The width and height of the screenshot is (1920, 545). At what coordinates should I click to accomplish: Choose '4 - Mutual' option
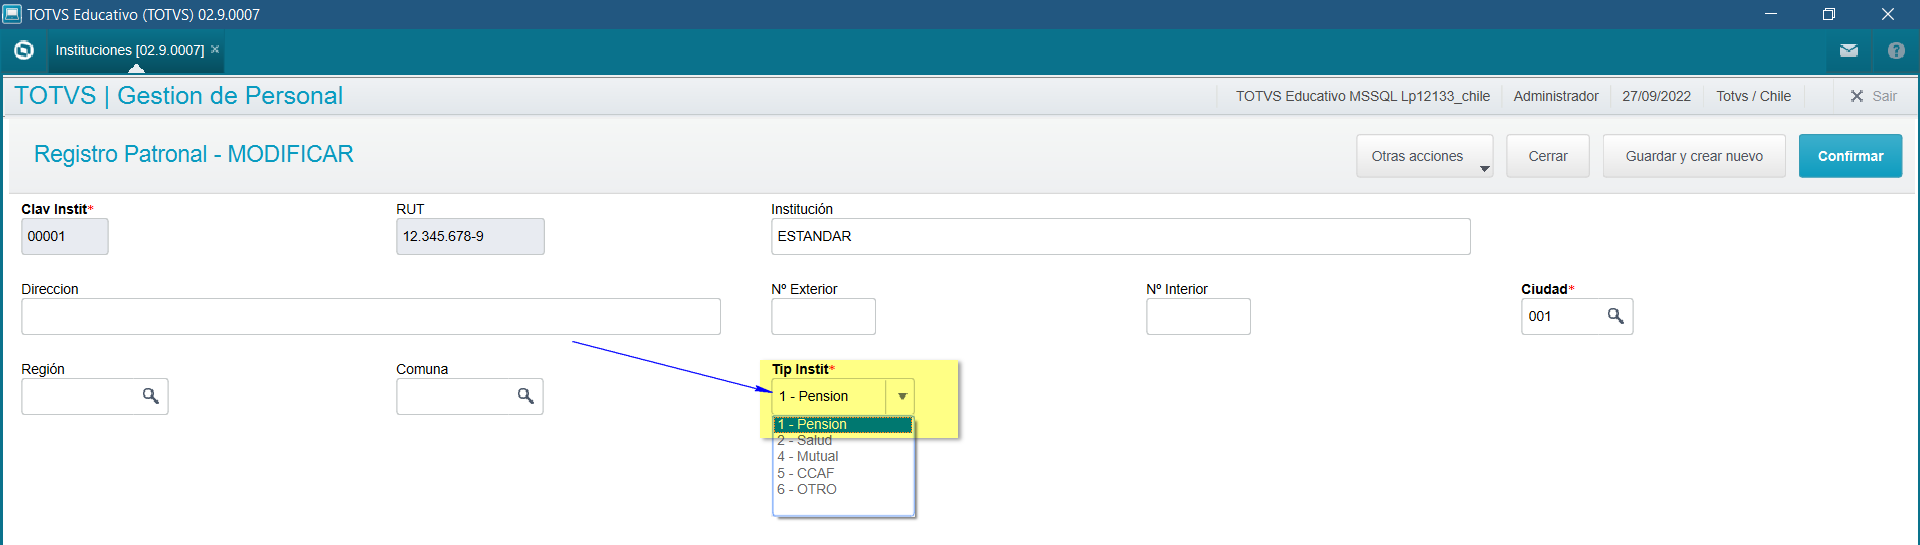(x=843, y=456)
